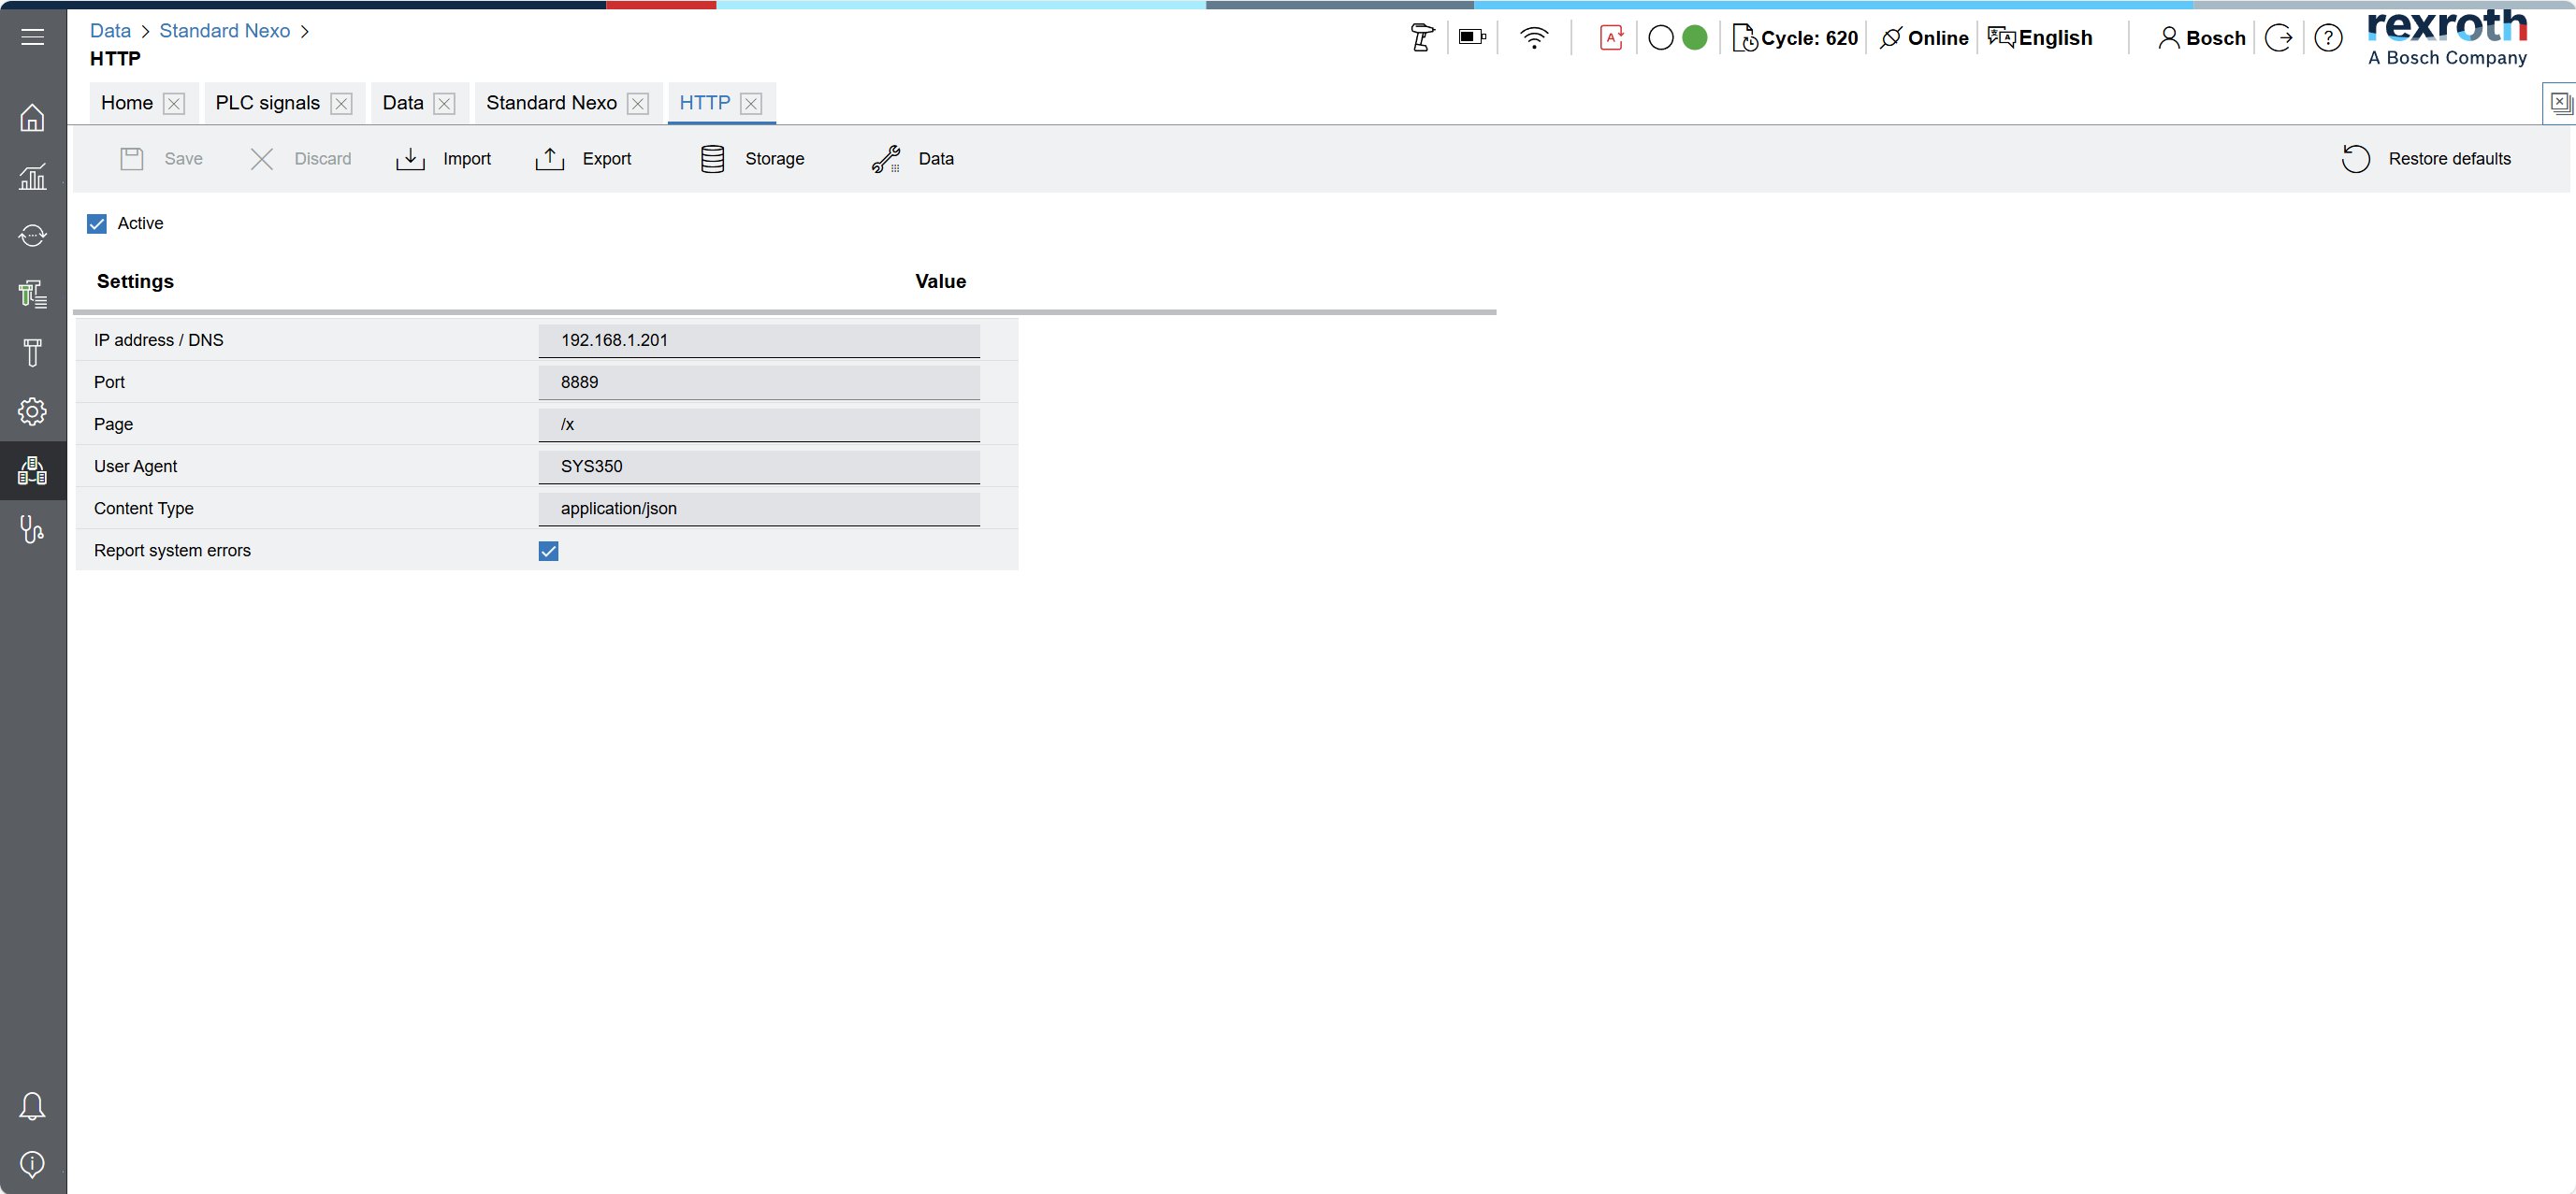
Task: Open the hamburger menu
Action: click(32, 37)
